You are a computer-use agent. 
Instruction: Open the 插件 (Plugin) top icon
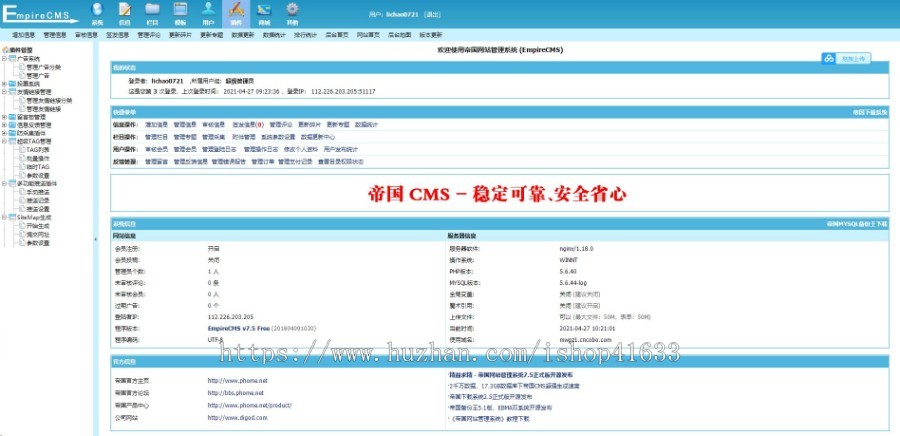[x=236, y=13]
